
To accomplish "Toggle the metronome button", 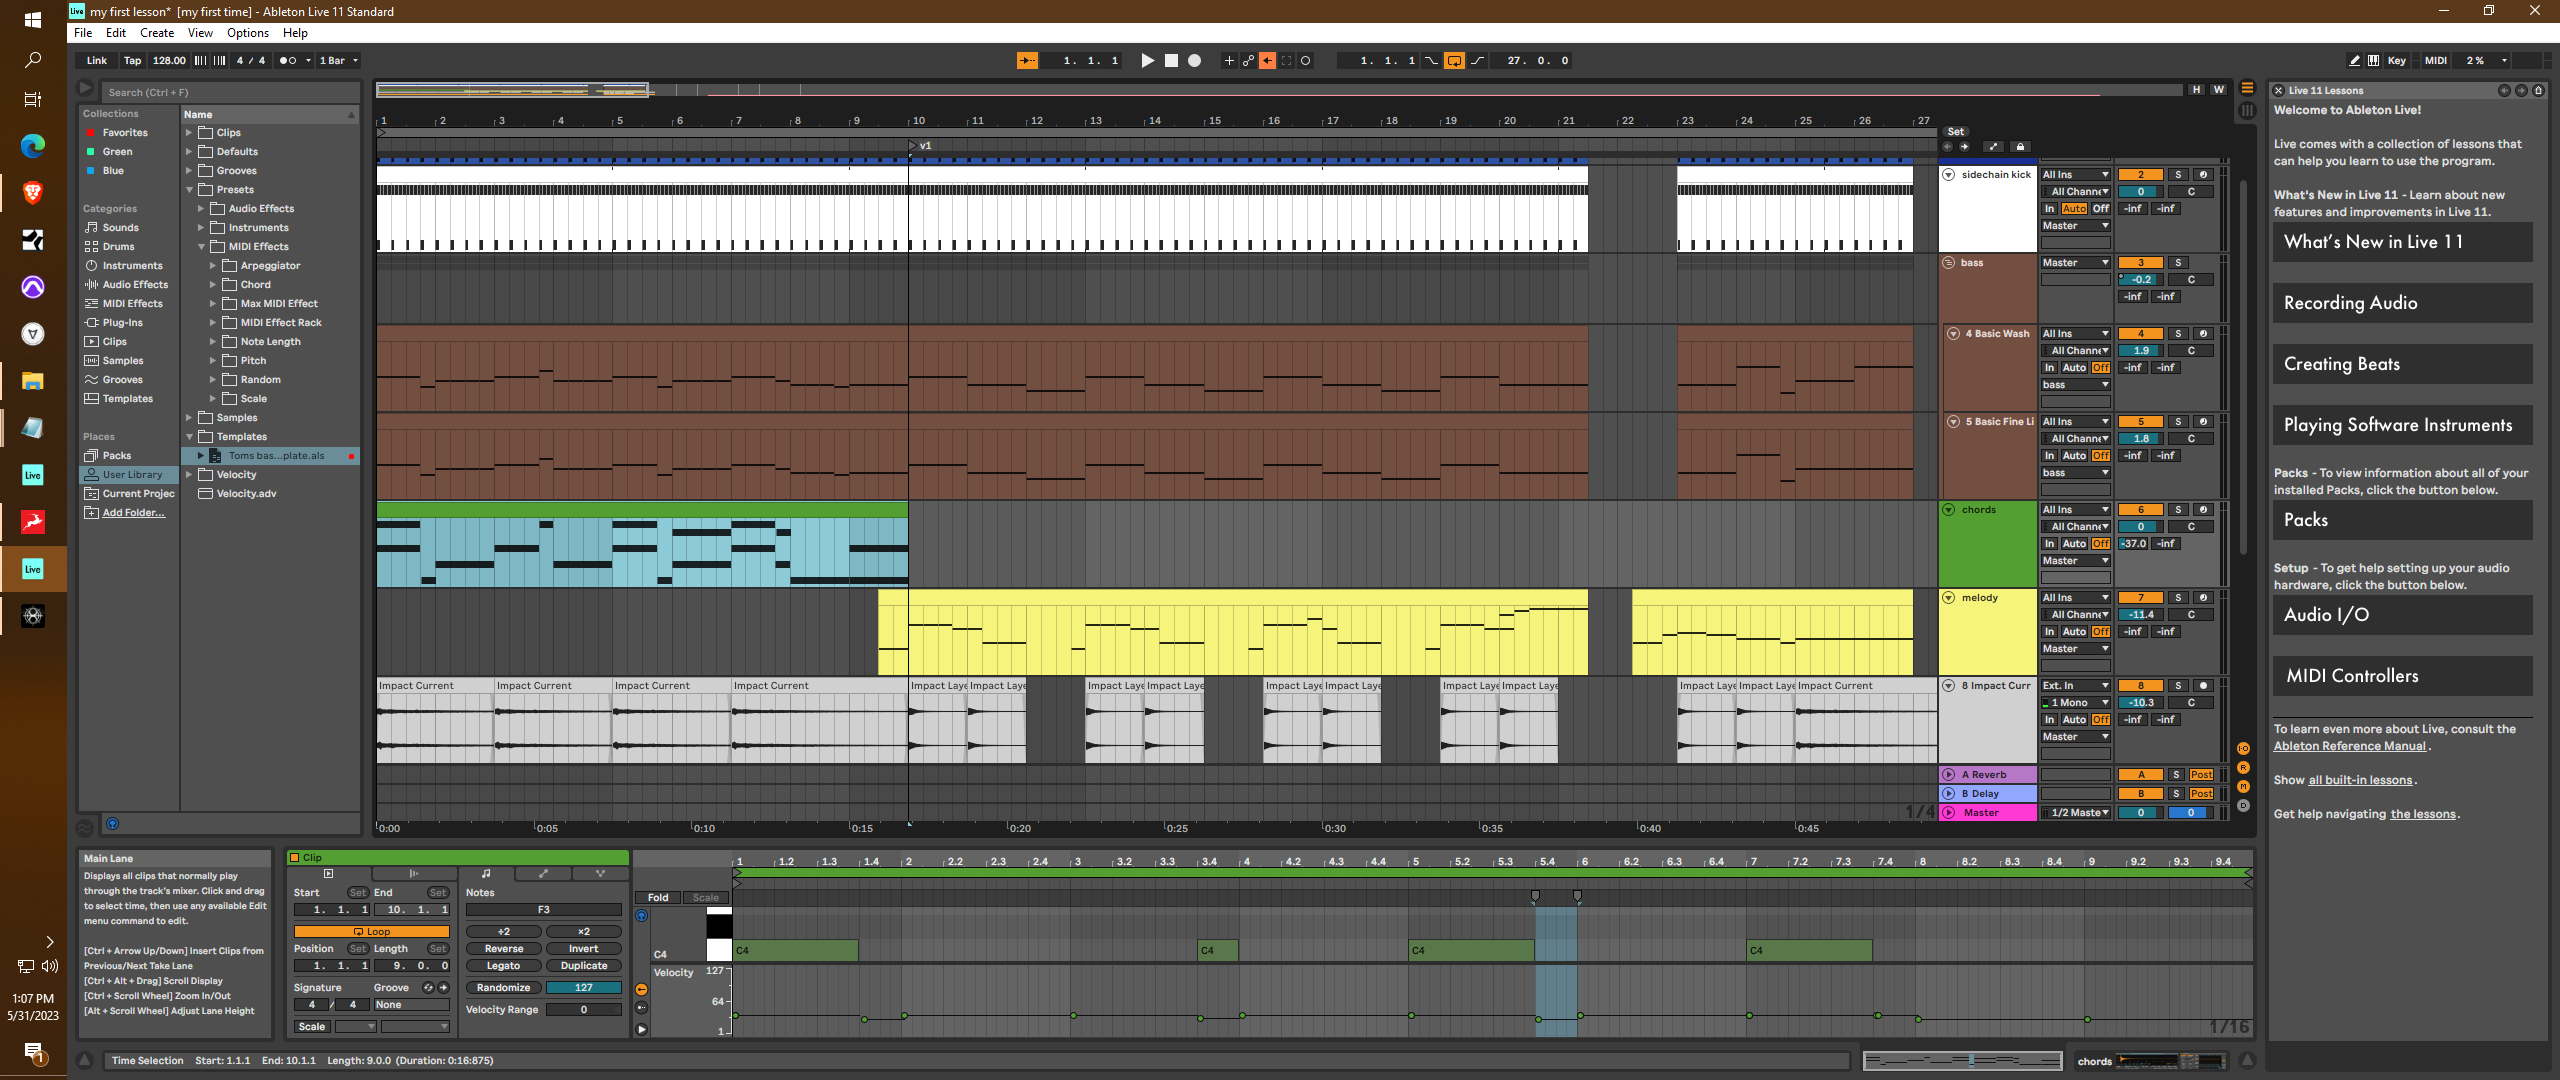I will [288, 61].
